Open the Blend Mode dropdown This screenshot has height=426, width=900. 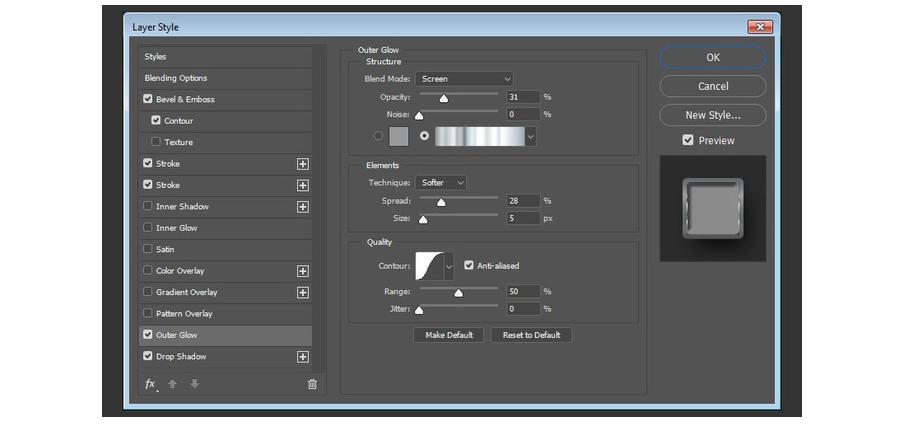tap(465, 79)
